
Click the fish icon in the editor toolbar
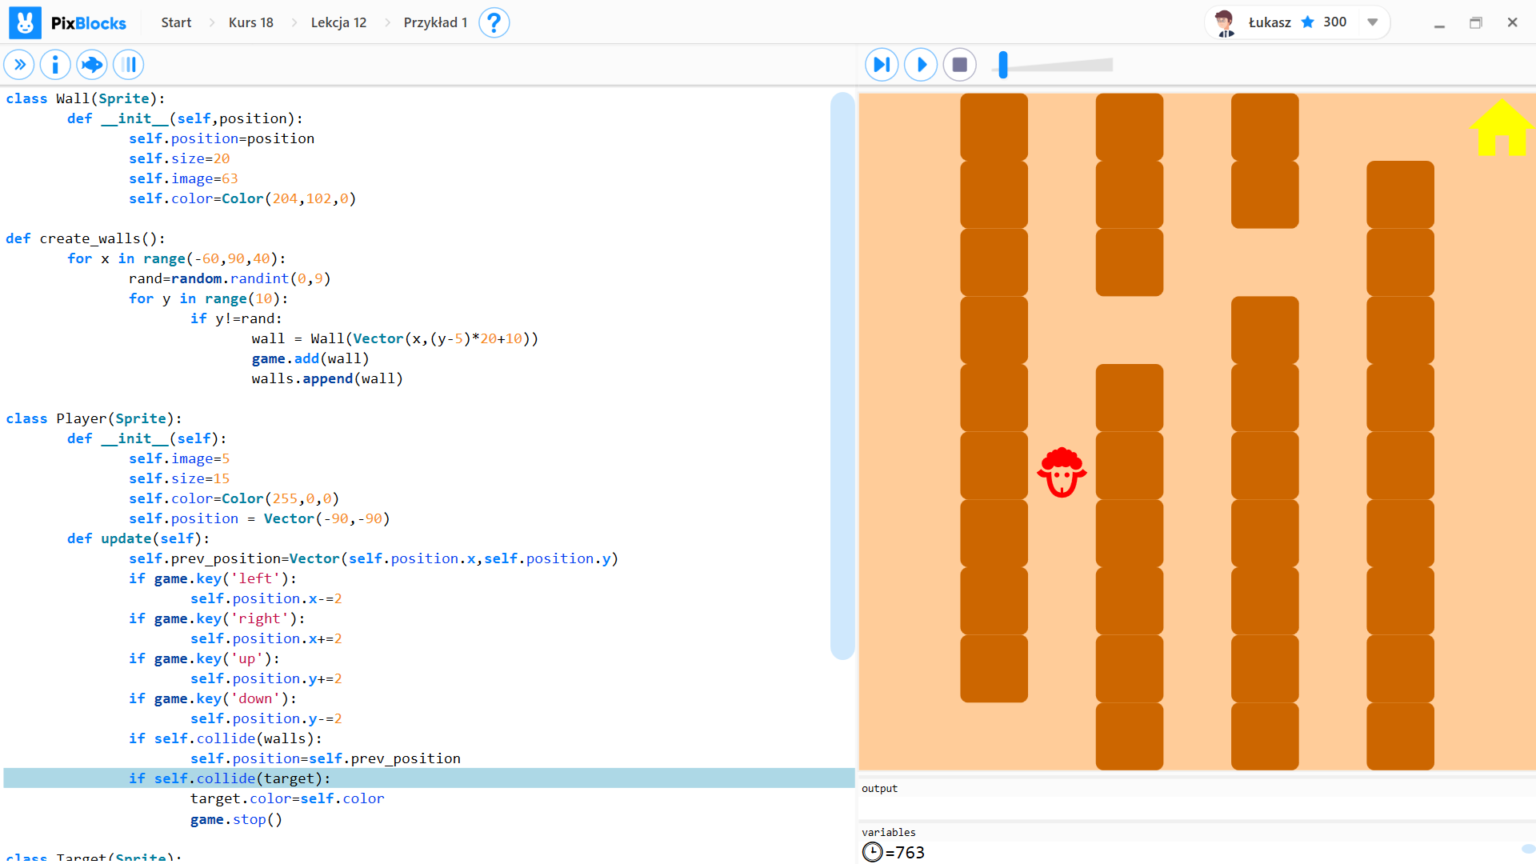[x=92, y=65]
